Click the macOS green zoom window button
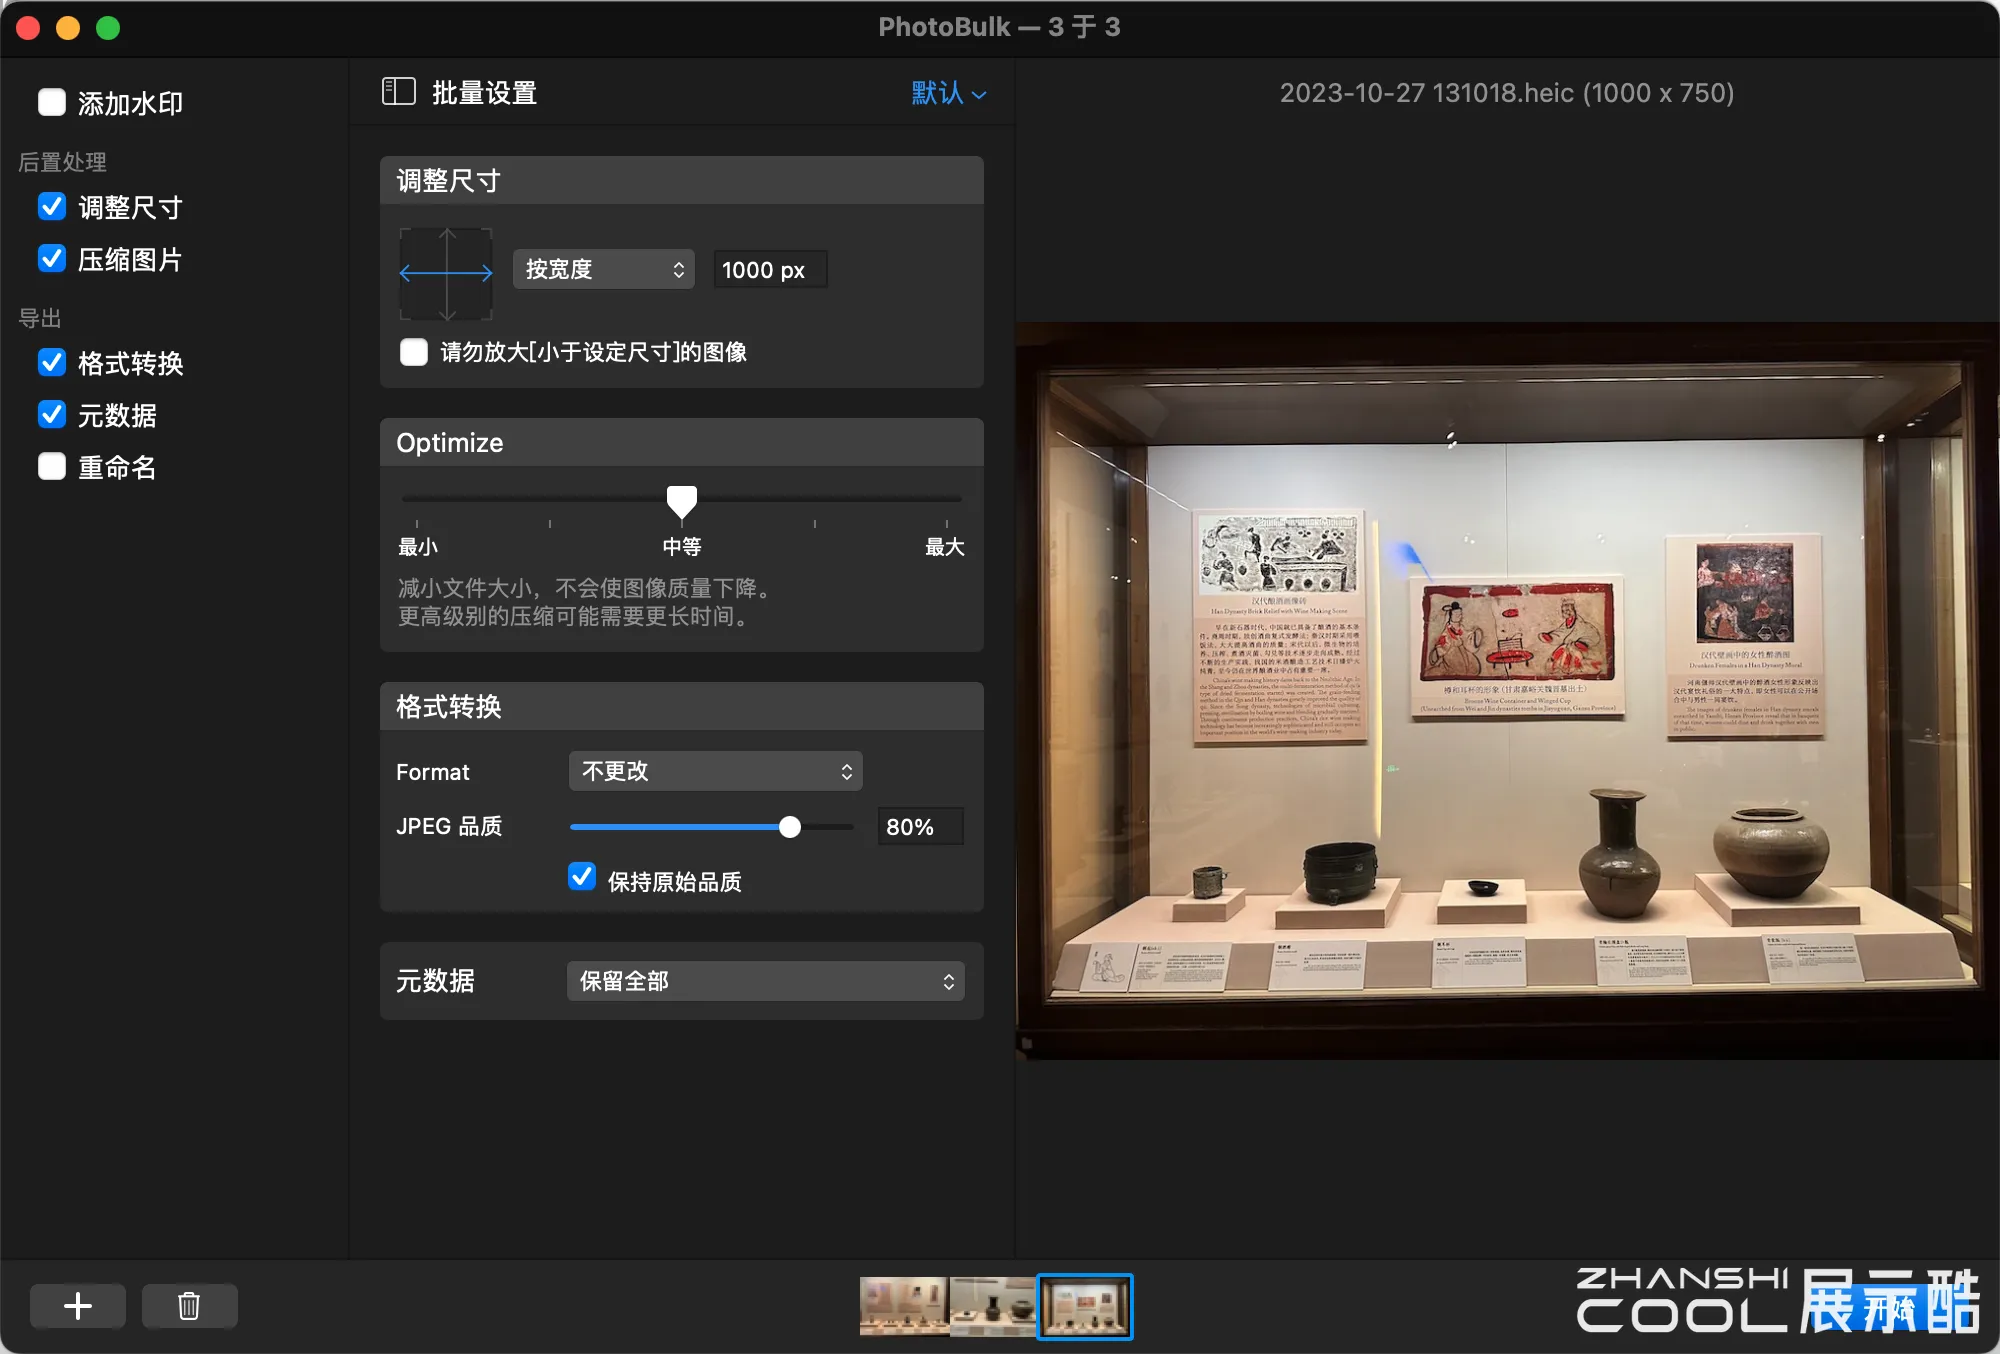Image resolution: width=2000 pixels, height=1354 pixels. (108, 28)
